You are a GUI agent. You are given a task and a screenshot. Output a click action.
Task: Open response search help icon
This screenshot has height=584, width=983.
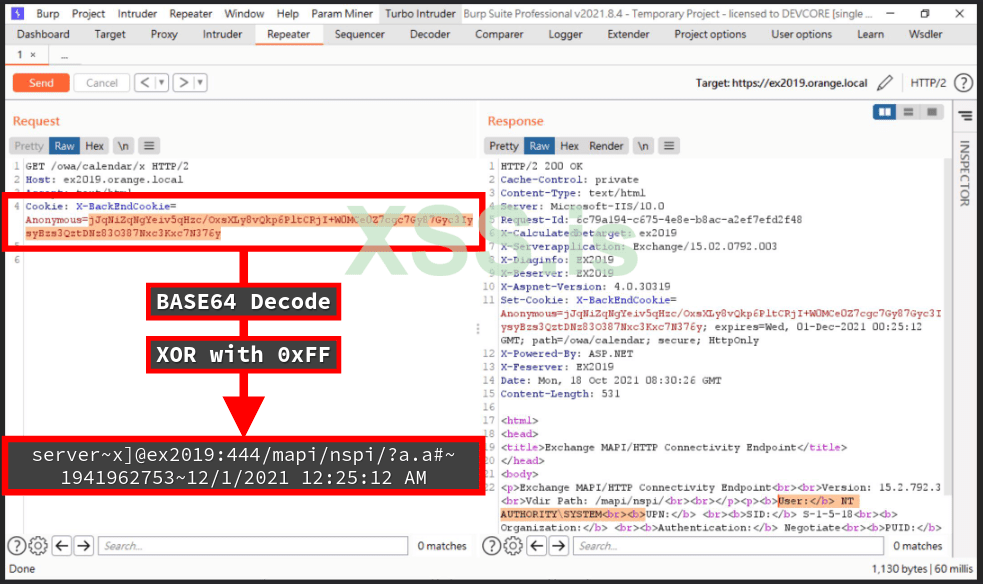(492, 546)
